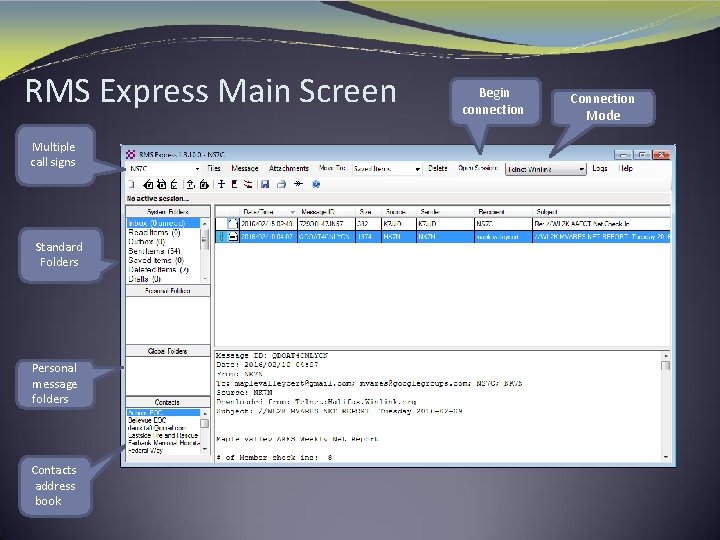Click the dark red flag toolbar icon
The width and height of the screenshot is (720, 540).
coord(235,185)
